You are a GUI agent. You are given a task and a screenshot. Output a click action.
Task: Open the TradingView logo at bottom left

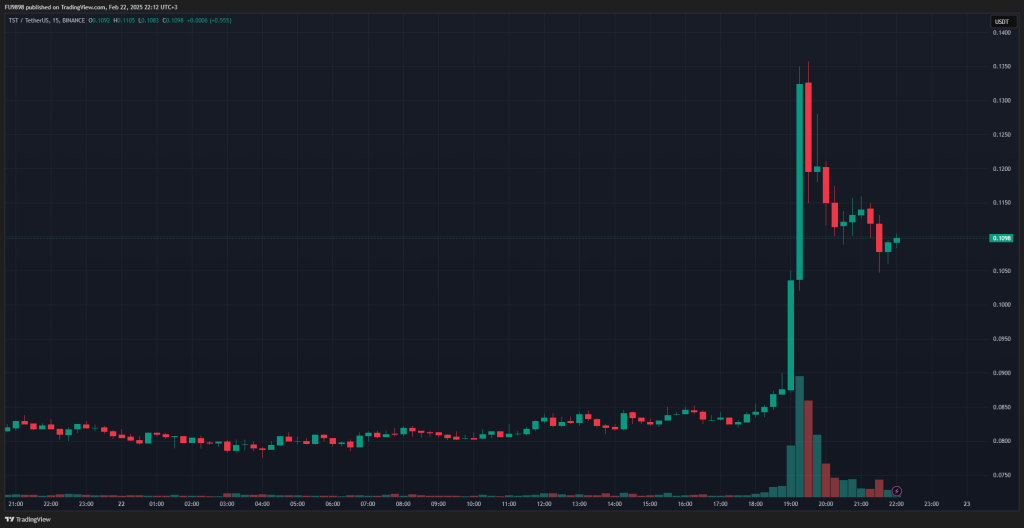click(21, 520)
